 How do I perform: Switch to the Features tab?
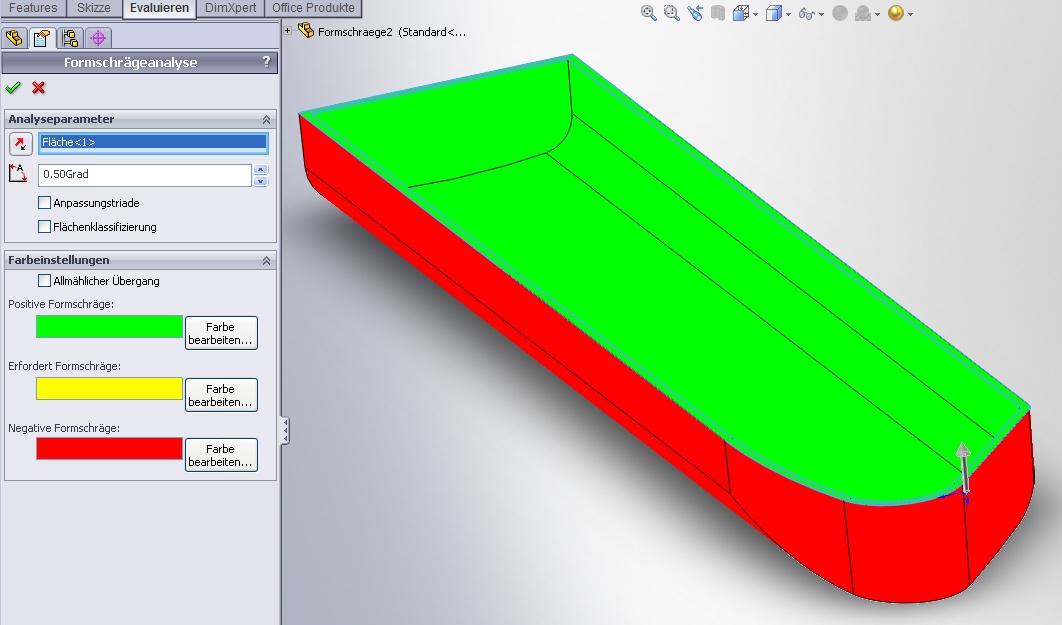(33, 8)
